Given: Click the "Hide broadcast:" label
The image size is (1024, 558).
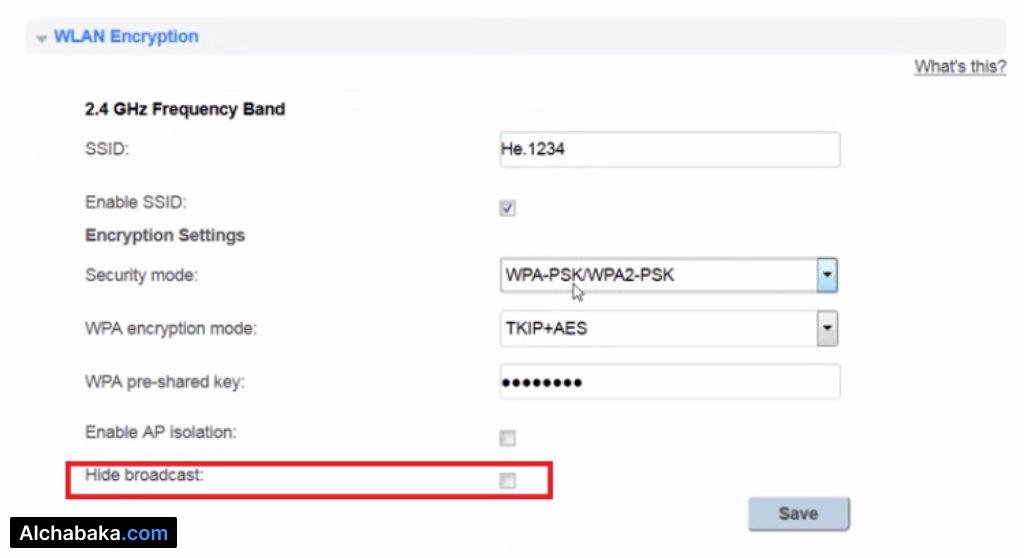Looking at the screenshot, I should (144, 475).
